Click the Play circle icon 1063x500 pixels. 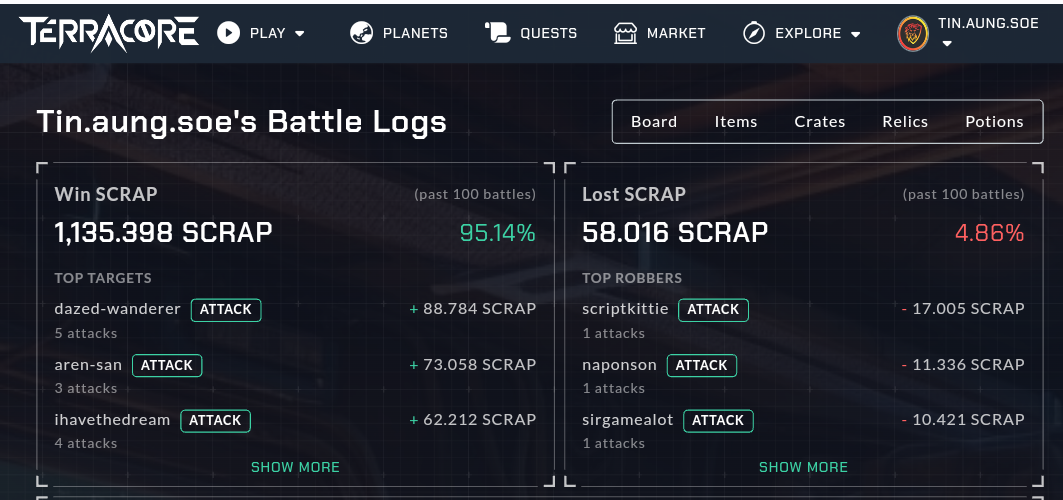point(229,33)
